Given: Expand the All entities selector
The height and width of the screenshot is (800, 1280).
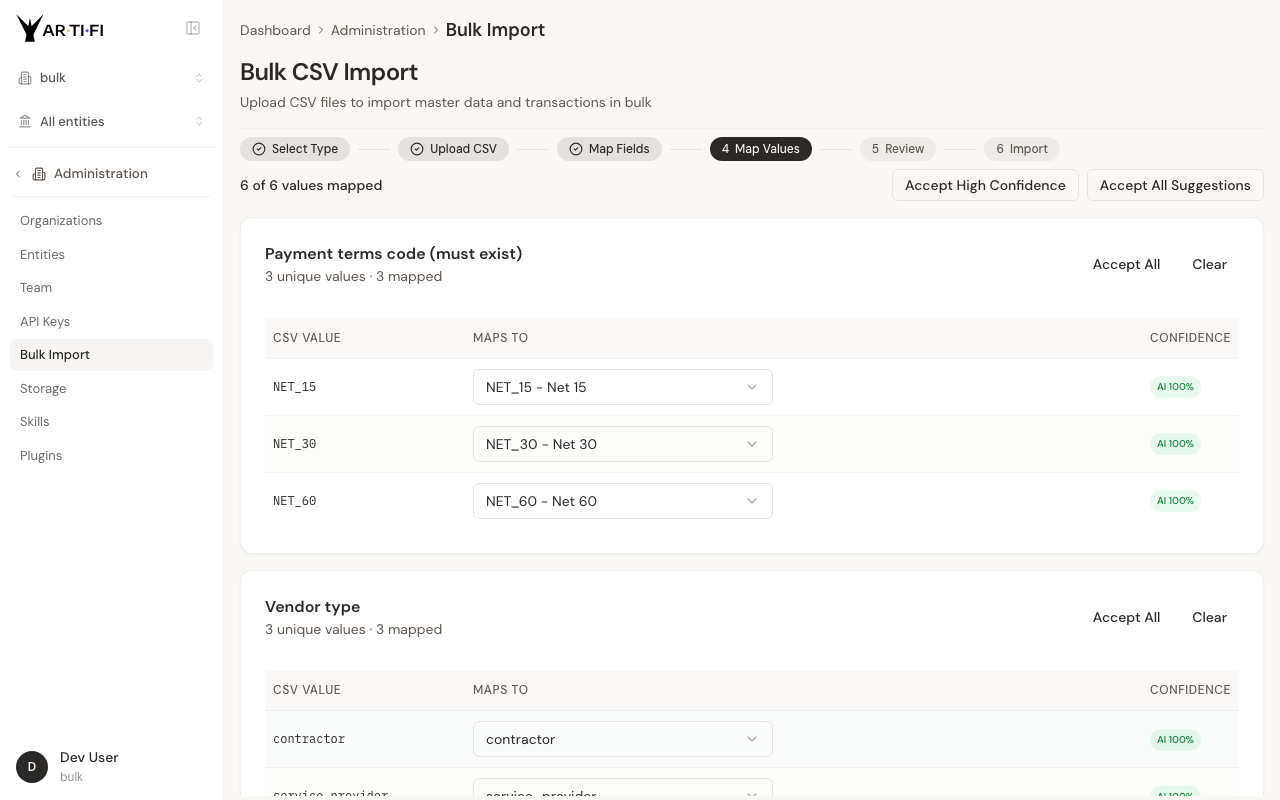Looking at the screenshot, I should coord(111,122).
